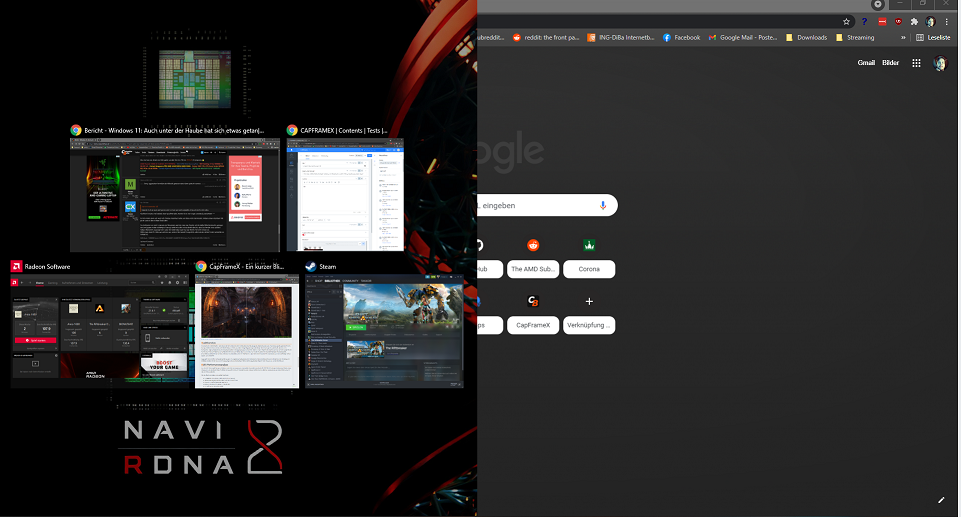Open the reddit front page bookmark

[546, 37]
